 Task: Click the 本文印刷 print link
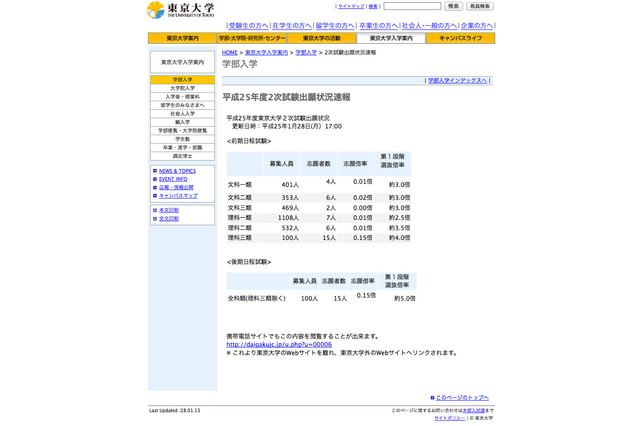point(169,210)
